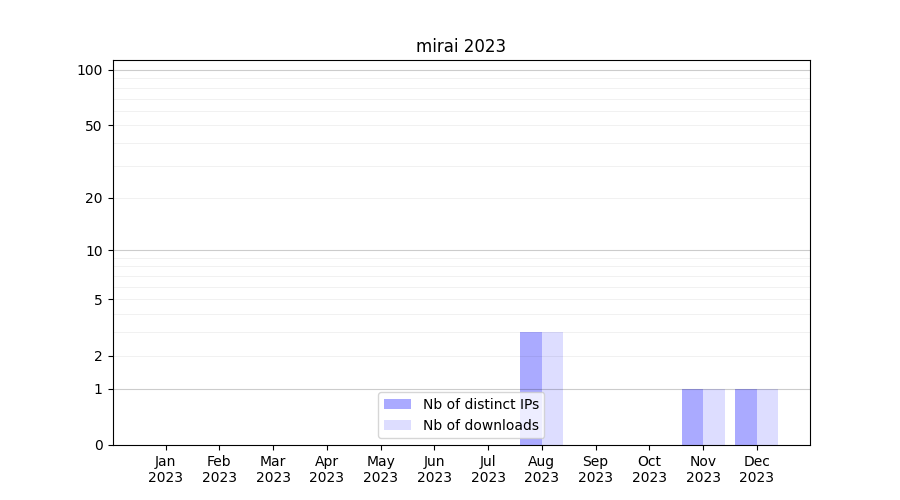Click the 50 y-axis tick label
900x500 pixels.
click(94, 126)
